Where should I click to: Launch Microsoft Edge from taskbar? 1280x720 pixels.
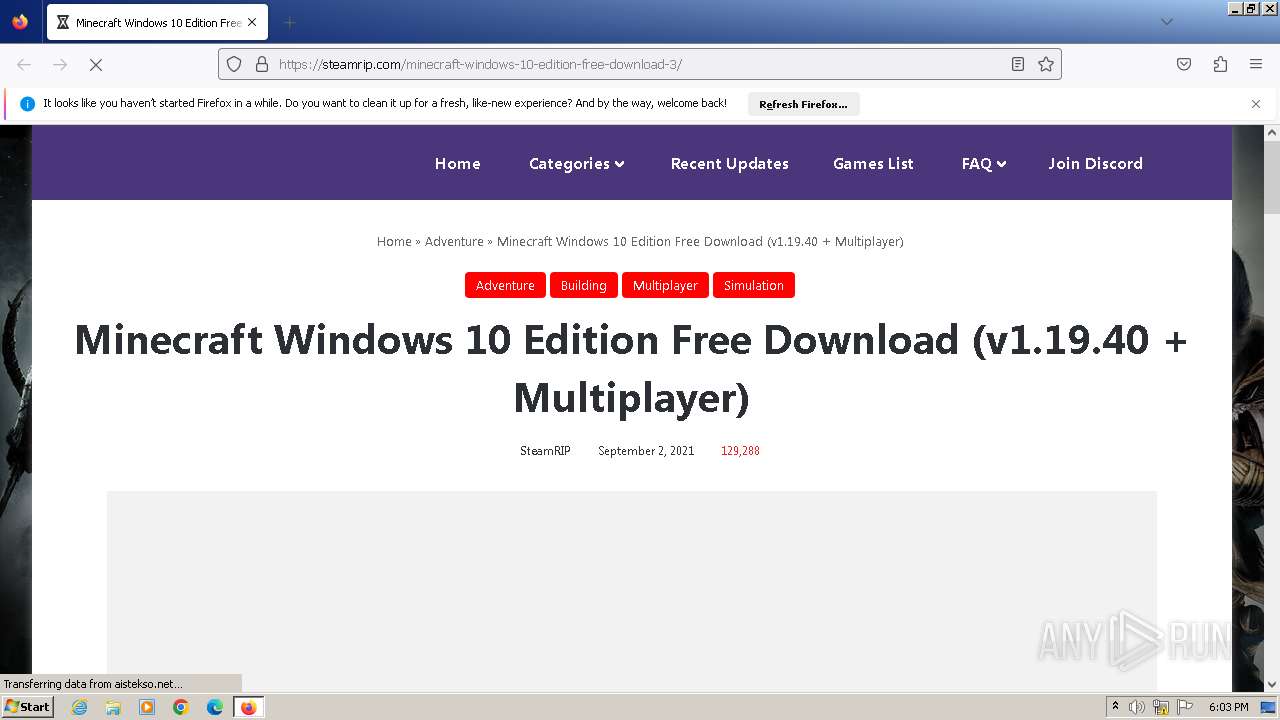pos(215,707)
